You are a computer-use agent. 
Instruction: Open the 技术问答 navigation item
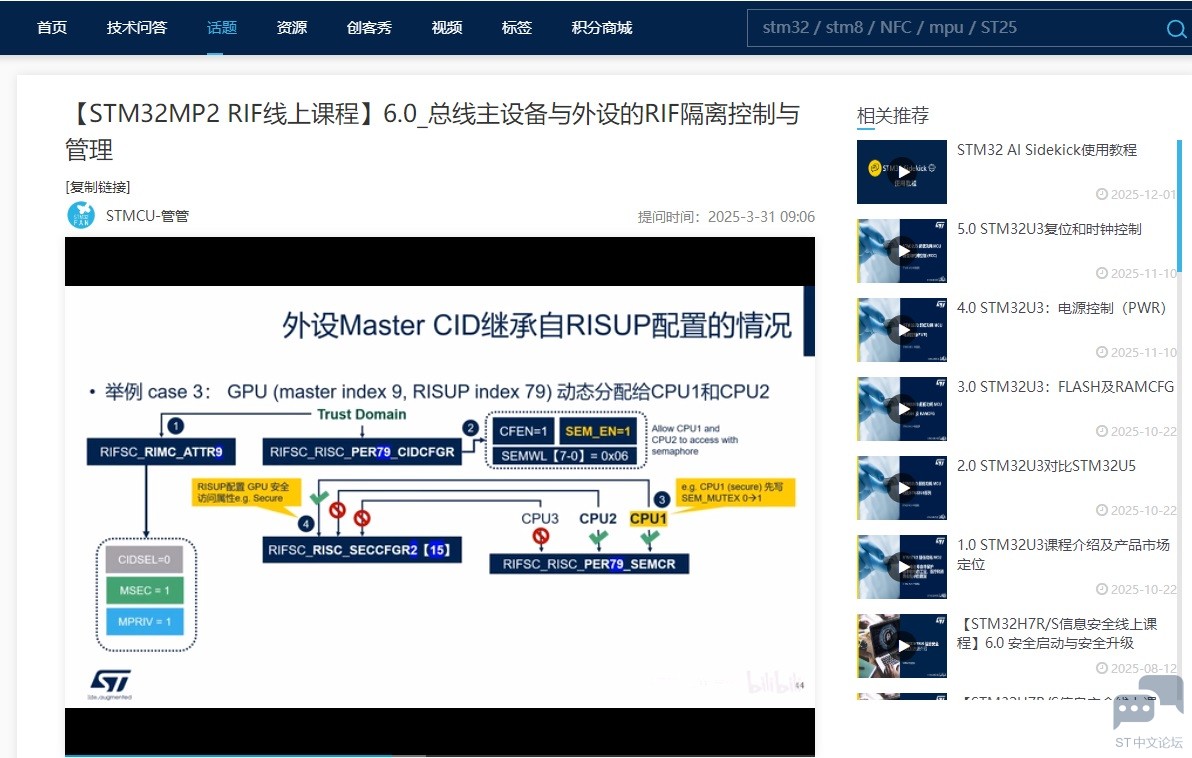(x=137, y=28)
